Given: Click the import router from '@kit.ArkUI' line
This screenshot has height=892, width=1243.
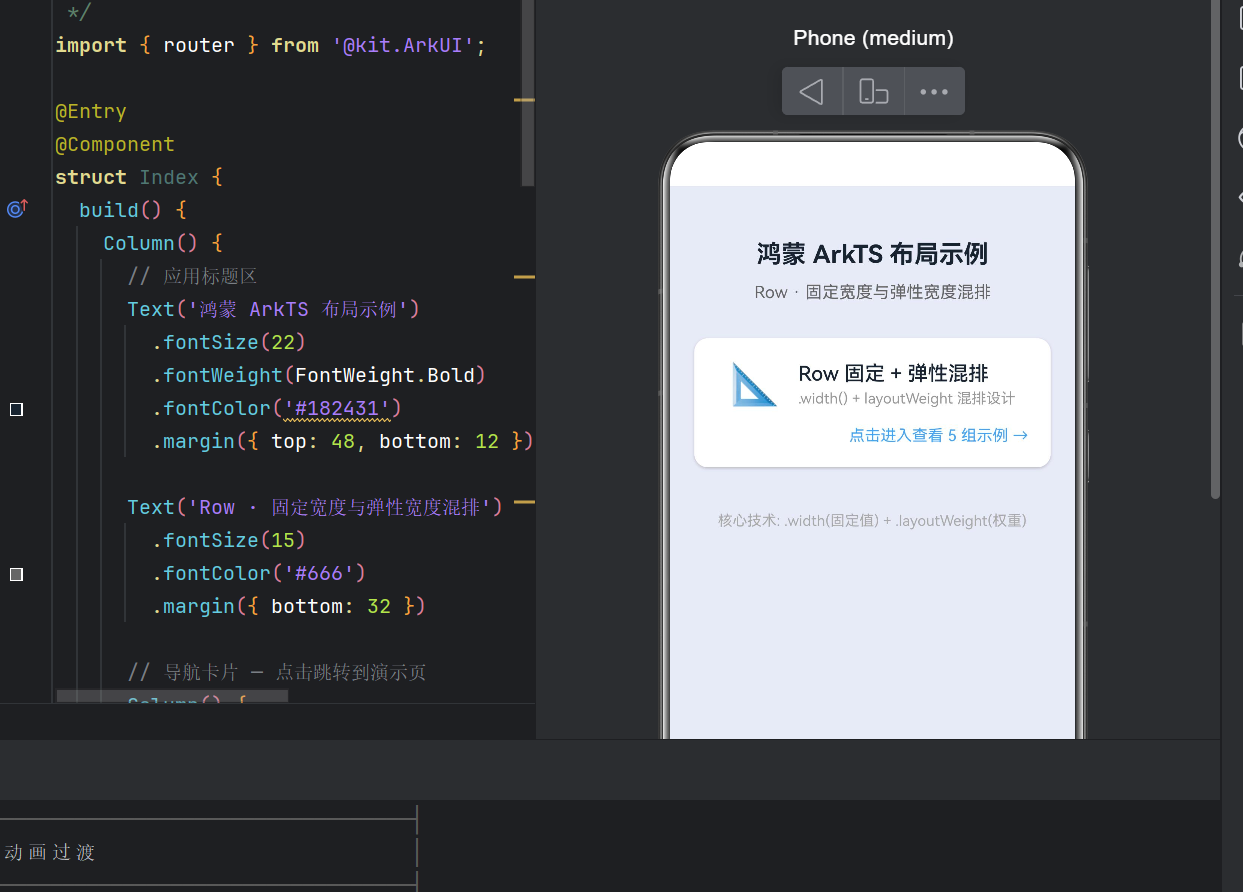Looking at the screenshot, I should [x=270, y=45].
